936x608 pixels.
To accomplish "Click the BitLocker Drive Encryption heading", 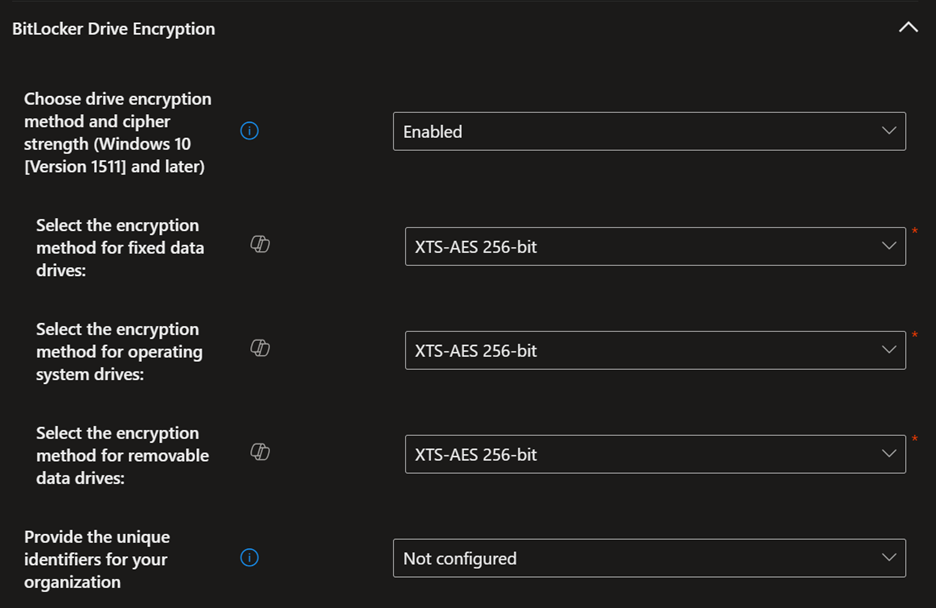I will 113,29.
